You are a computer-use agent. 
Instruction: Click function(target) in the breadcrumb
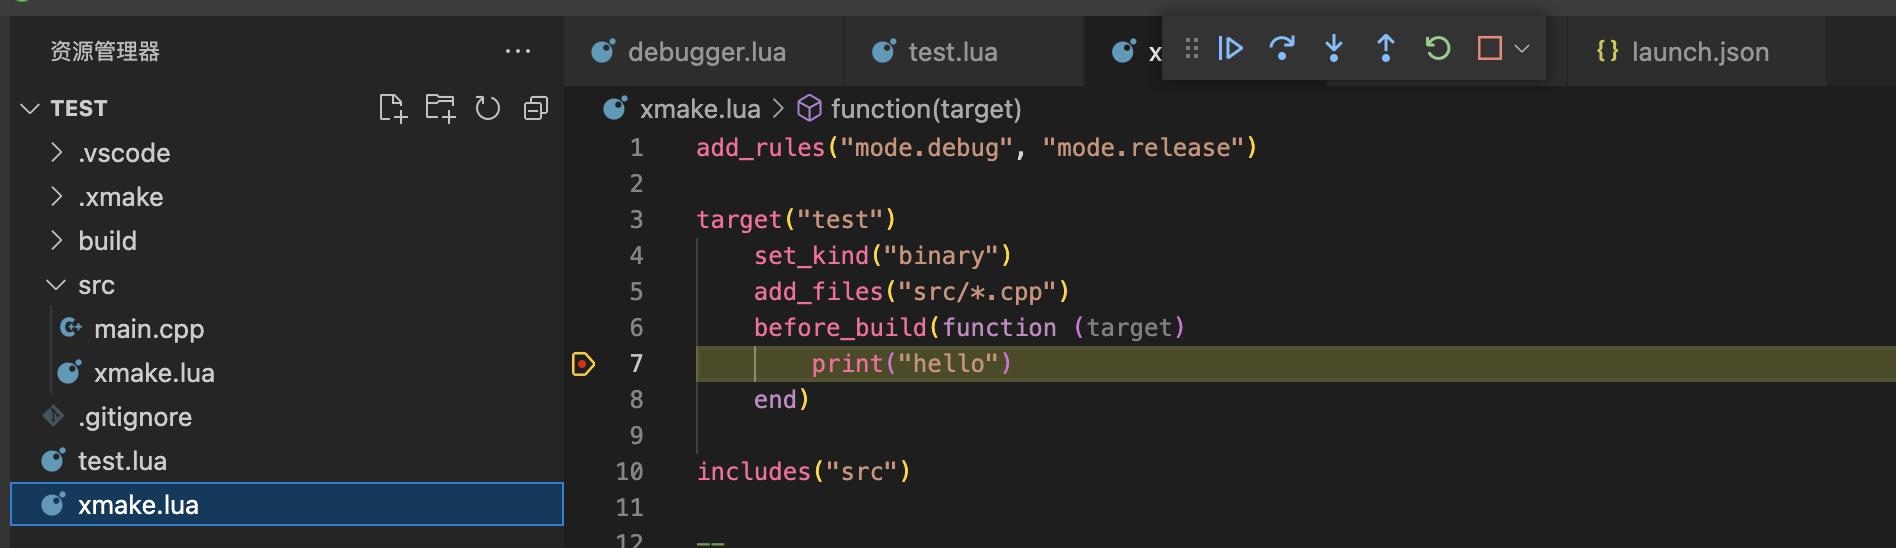(x=925, y=108)
